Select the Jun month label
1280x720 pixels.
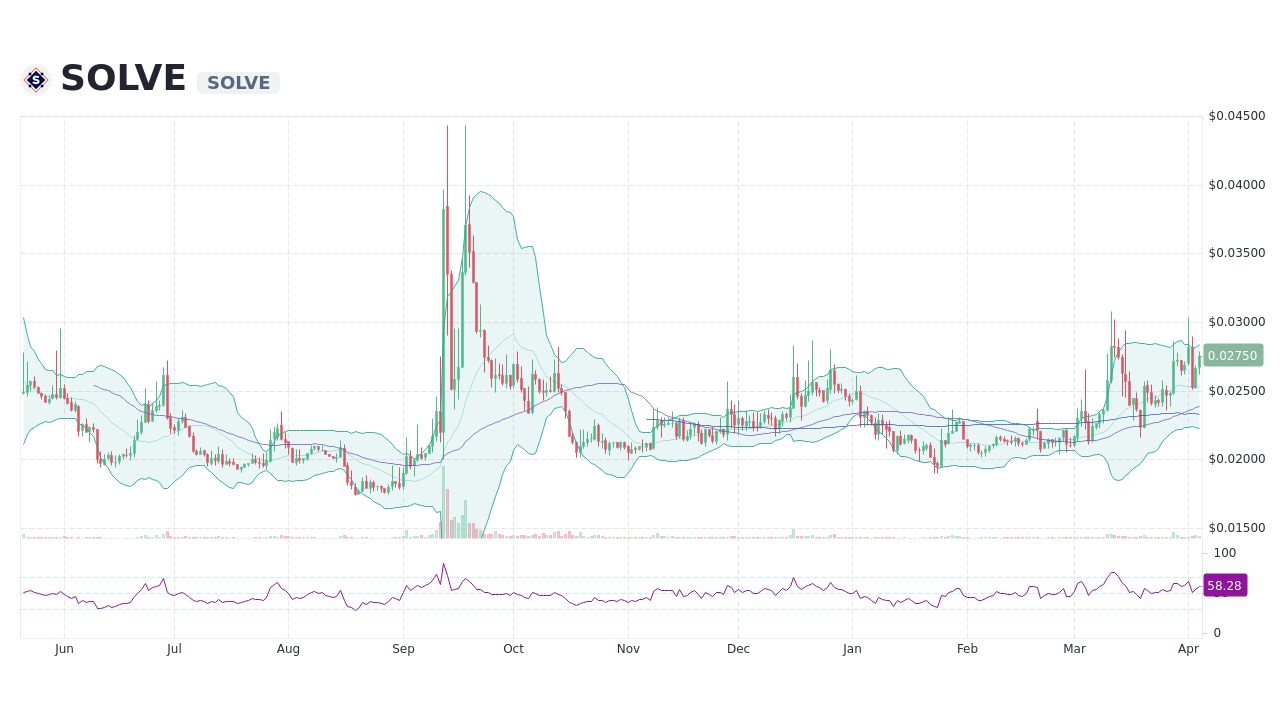pos(64,648)
